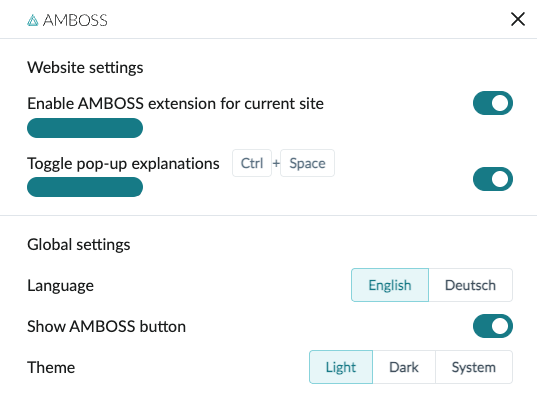This screenshot has width=537, height=393.
Task: Choose System theme
Action: tap(474, 367)
